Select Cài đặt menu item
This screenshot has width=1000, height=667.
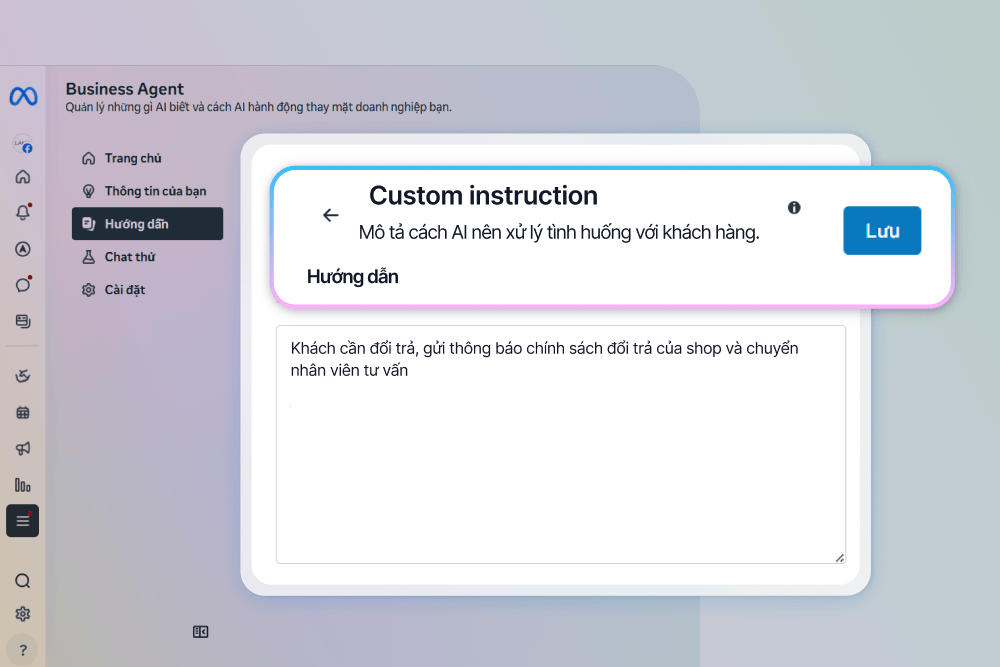tap(147, 290)
